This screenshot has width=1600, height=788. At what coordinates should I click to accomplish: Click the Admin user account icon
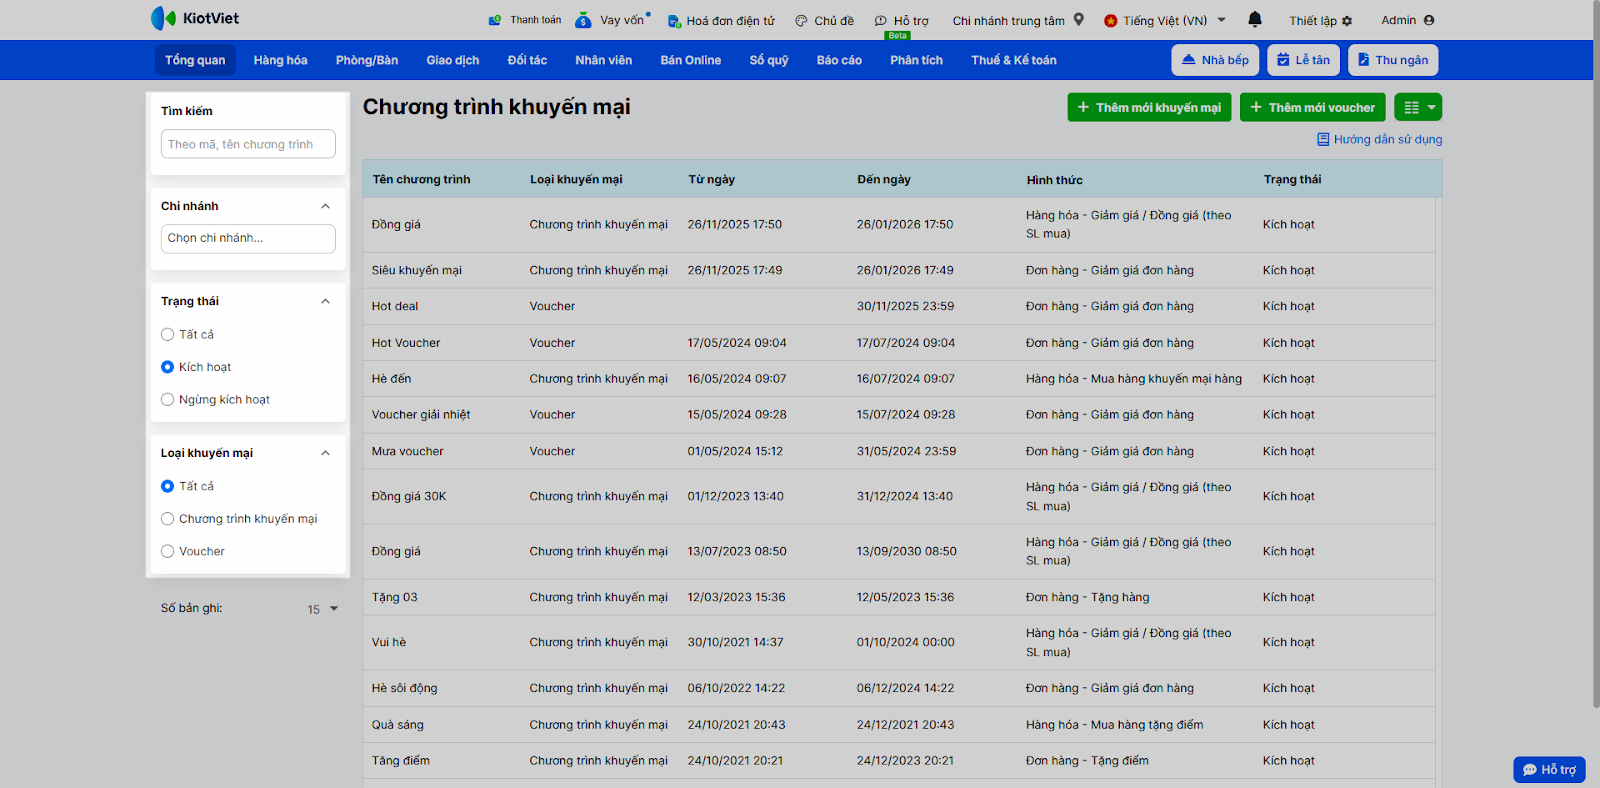coord(1429,20)
